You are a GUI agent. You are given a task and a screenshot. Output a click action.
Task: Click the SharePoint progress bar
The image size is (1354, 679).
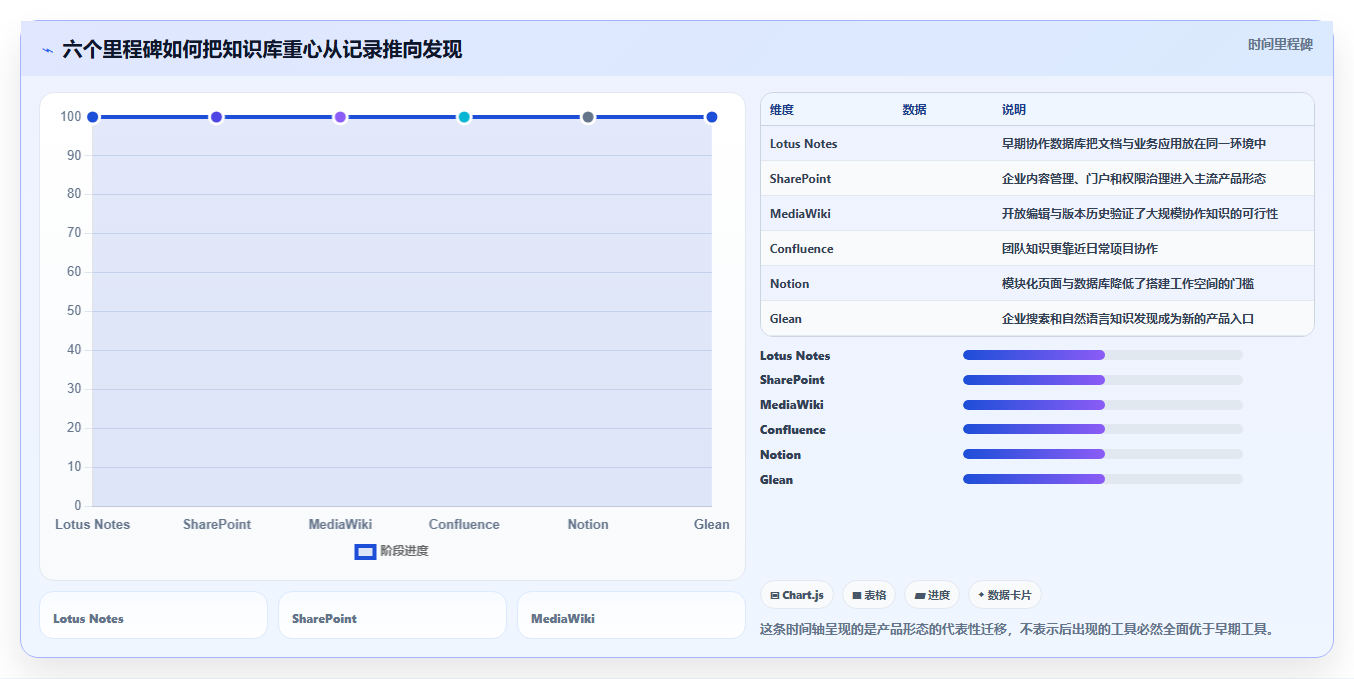(1102, 380)
